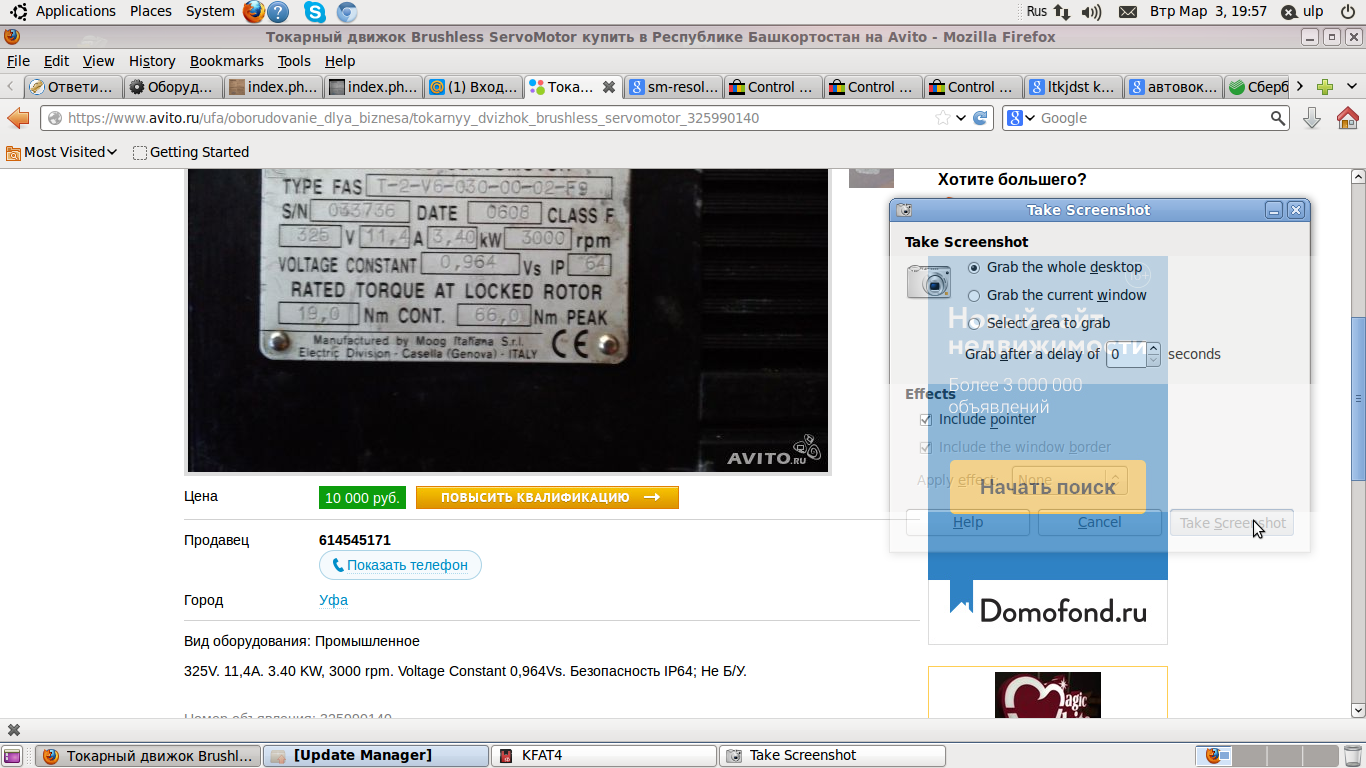Open the Applications menu in the panel
Image resolution: width=1366 pixels, height=768 pixels.
click(76, 12)
